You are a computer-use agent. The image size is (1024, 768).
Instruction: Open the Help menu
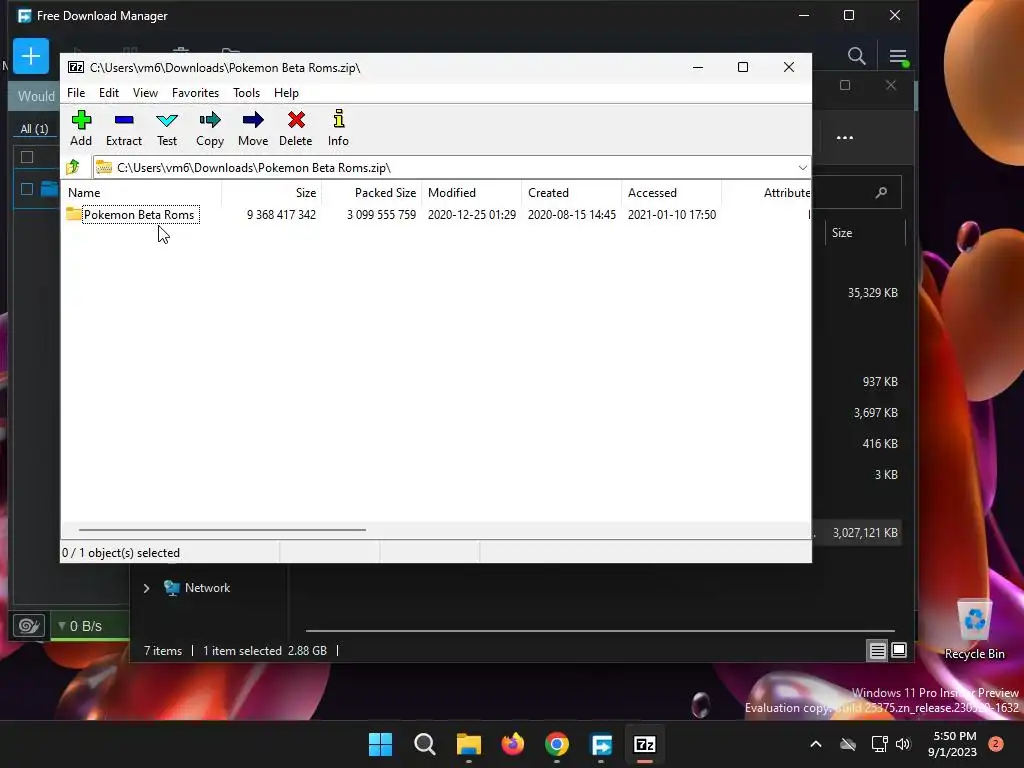tap(286, 93)
